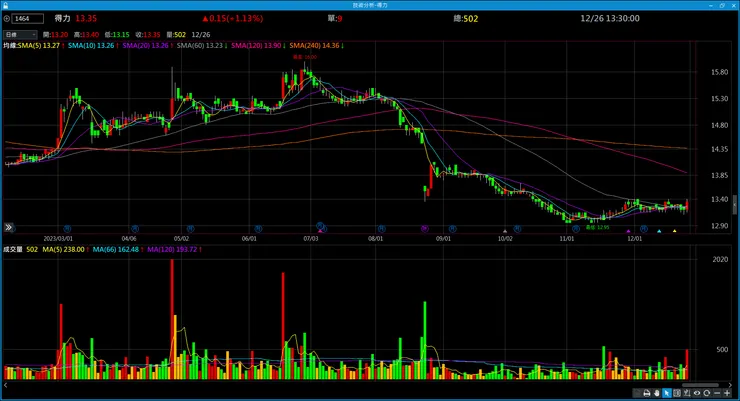Click the 2023/03/01 date axis label
Viewport: 740px width, 401px height.
point(58,239)
